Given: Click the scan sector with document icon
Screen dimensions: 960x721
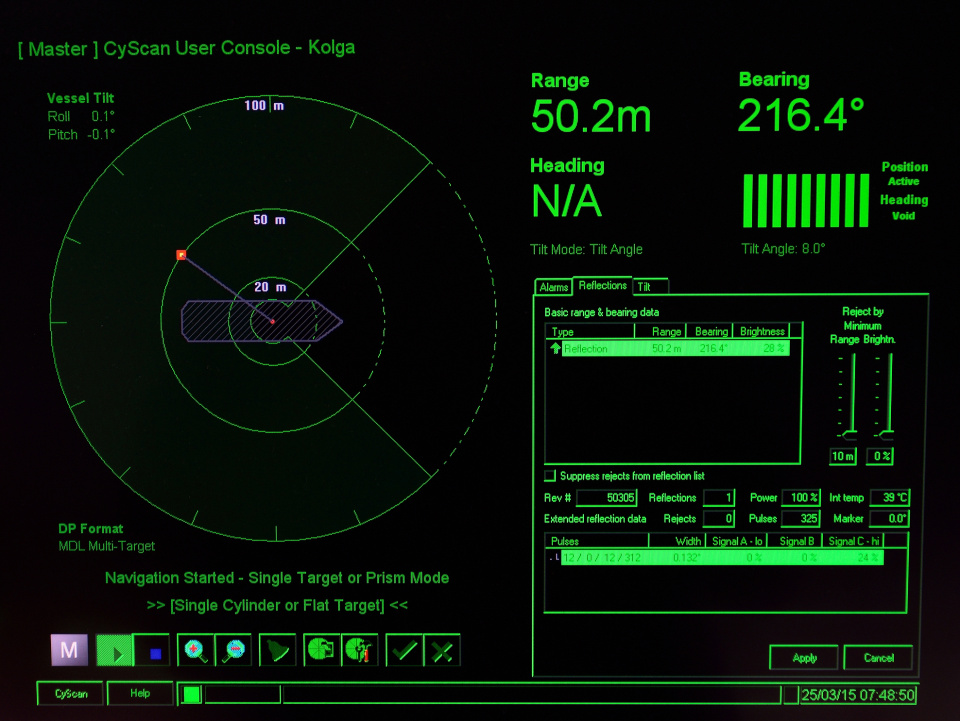Looking at the screenshot, I should coord(320,649).
